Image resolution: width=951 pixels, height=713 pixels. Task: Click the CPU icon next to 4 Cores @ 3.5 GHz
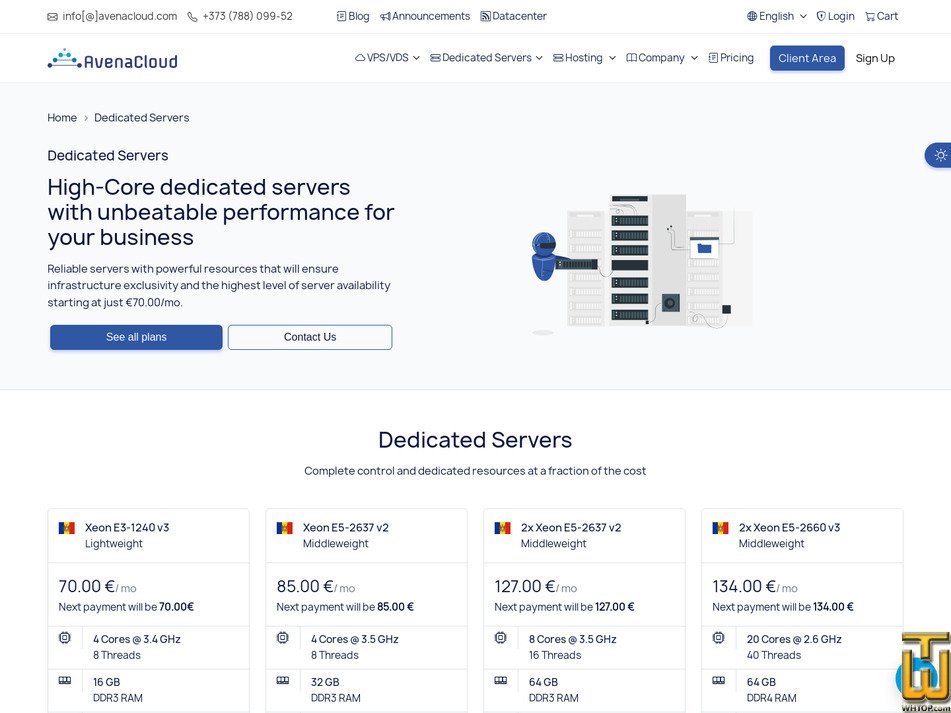283,638
